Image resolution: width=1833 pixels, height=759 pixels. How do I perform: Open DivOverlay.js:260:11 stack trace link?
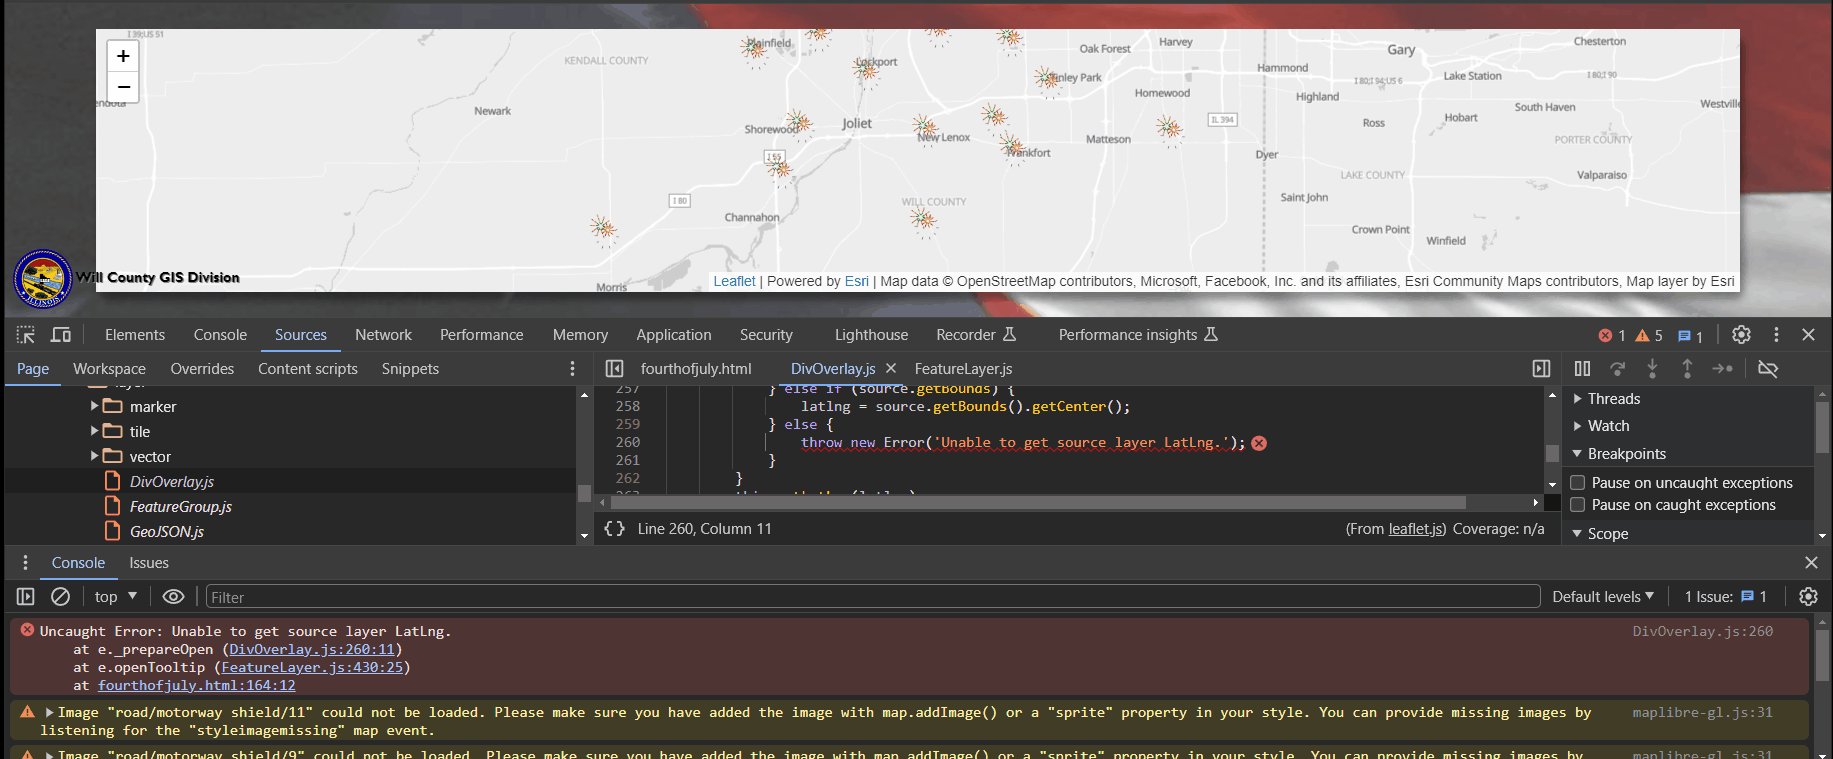[312, 649]
